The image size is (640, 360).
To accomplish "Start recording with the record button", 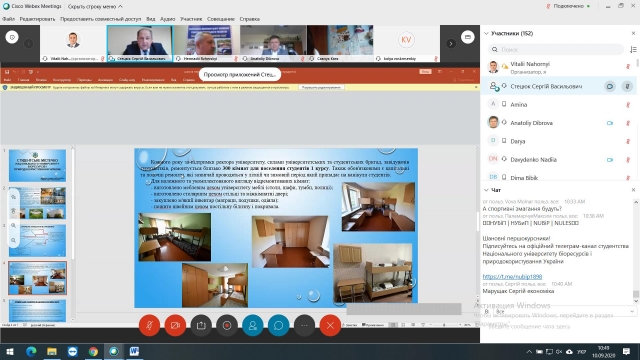I will [x=227, y=325].
